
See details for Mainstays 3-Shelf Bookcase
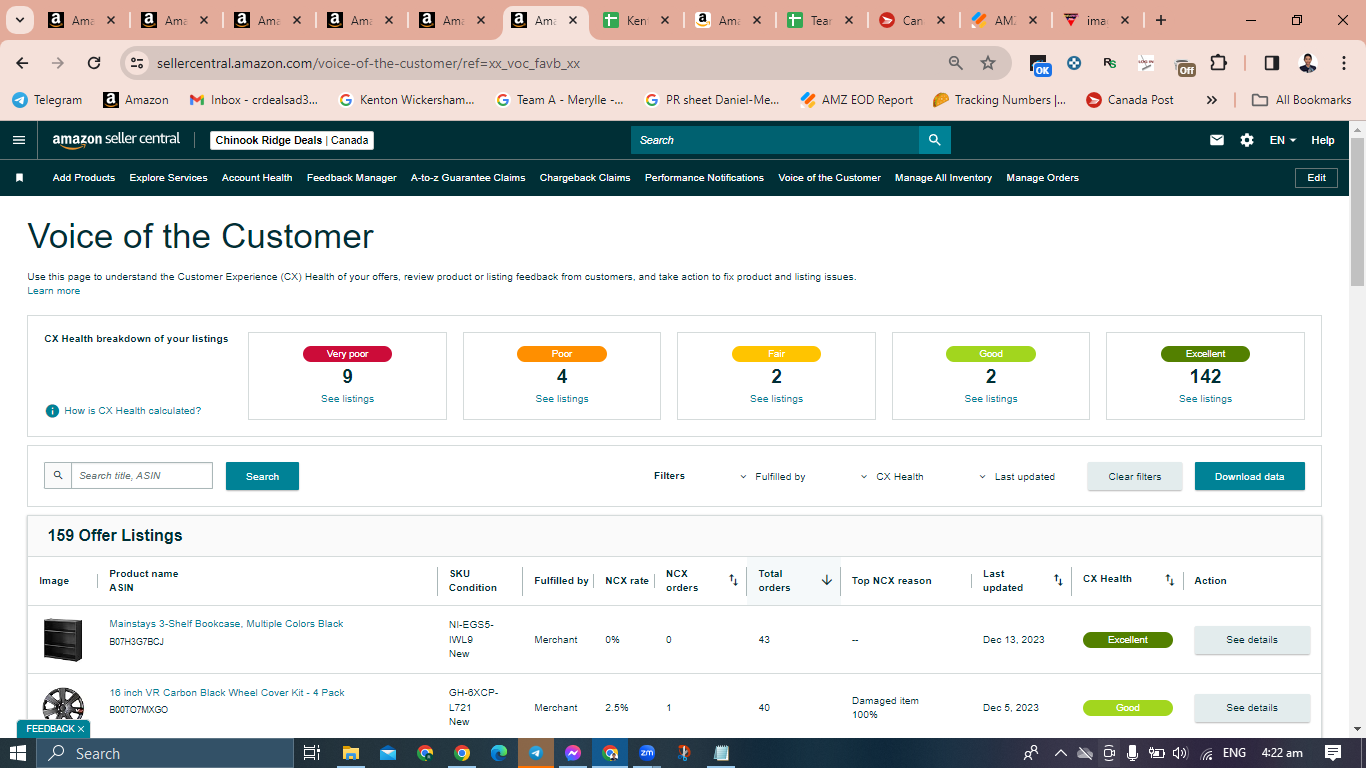click(1252, 640)
